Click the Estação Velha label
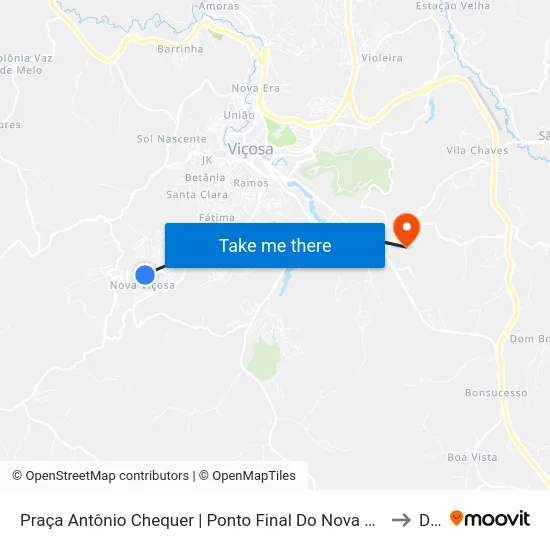 coord(453,6)
